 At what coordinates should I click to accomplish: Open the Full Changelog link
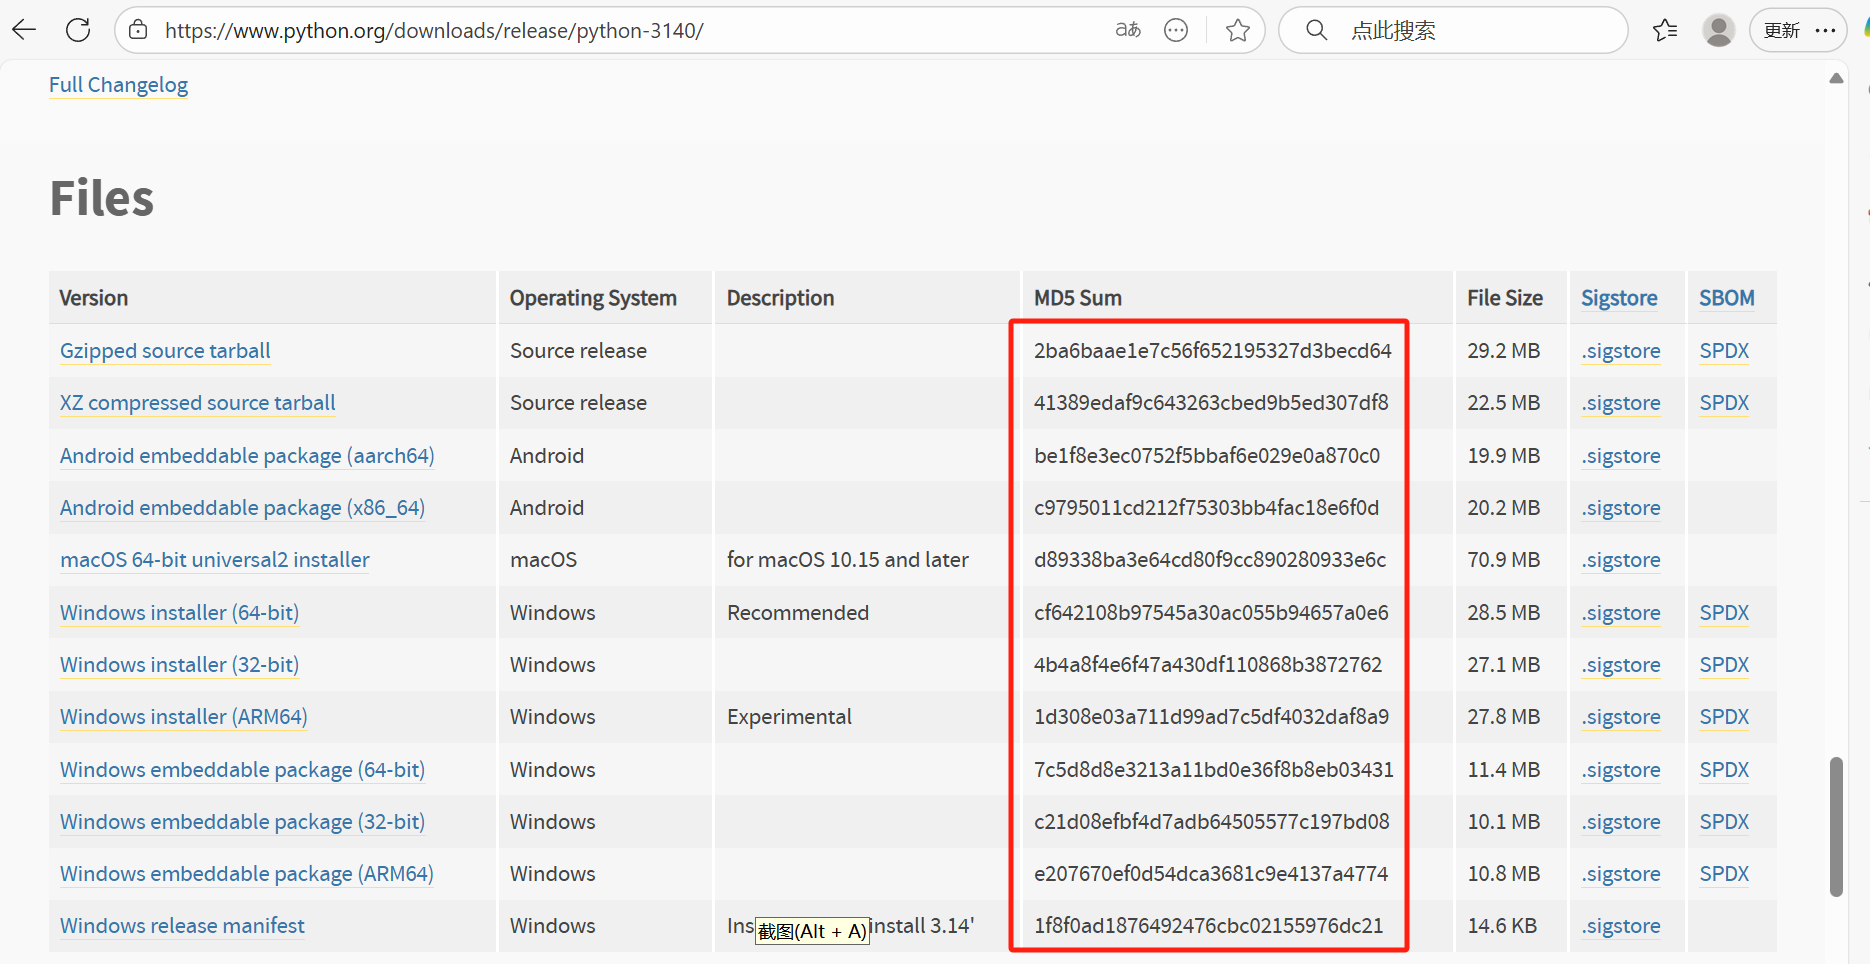click(x=118, y=85)
